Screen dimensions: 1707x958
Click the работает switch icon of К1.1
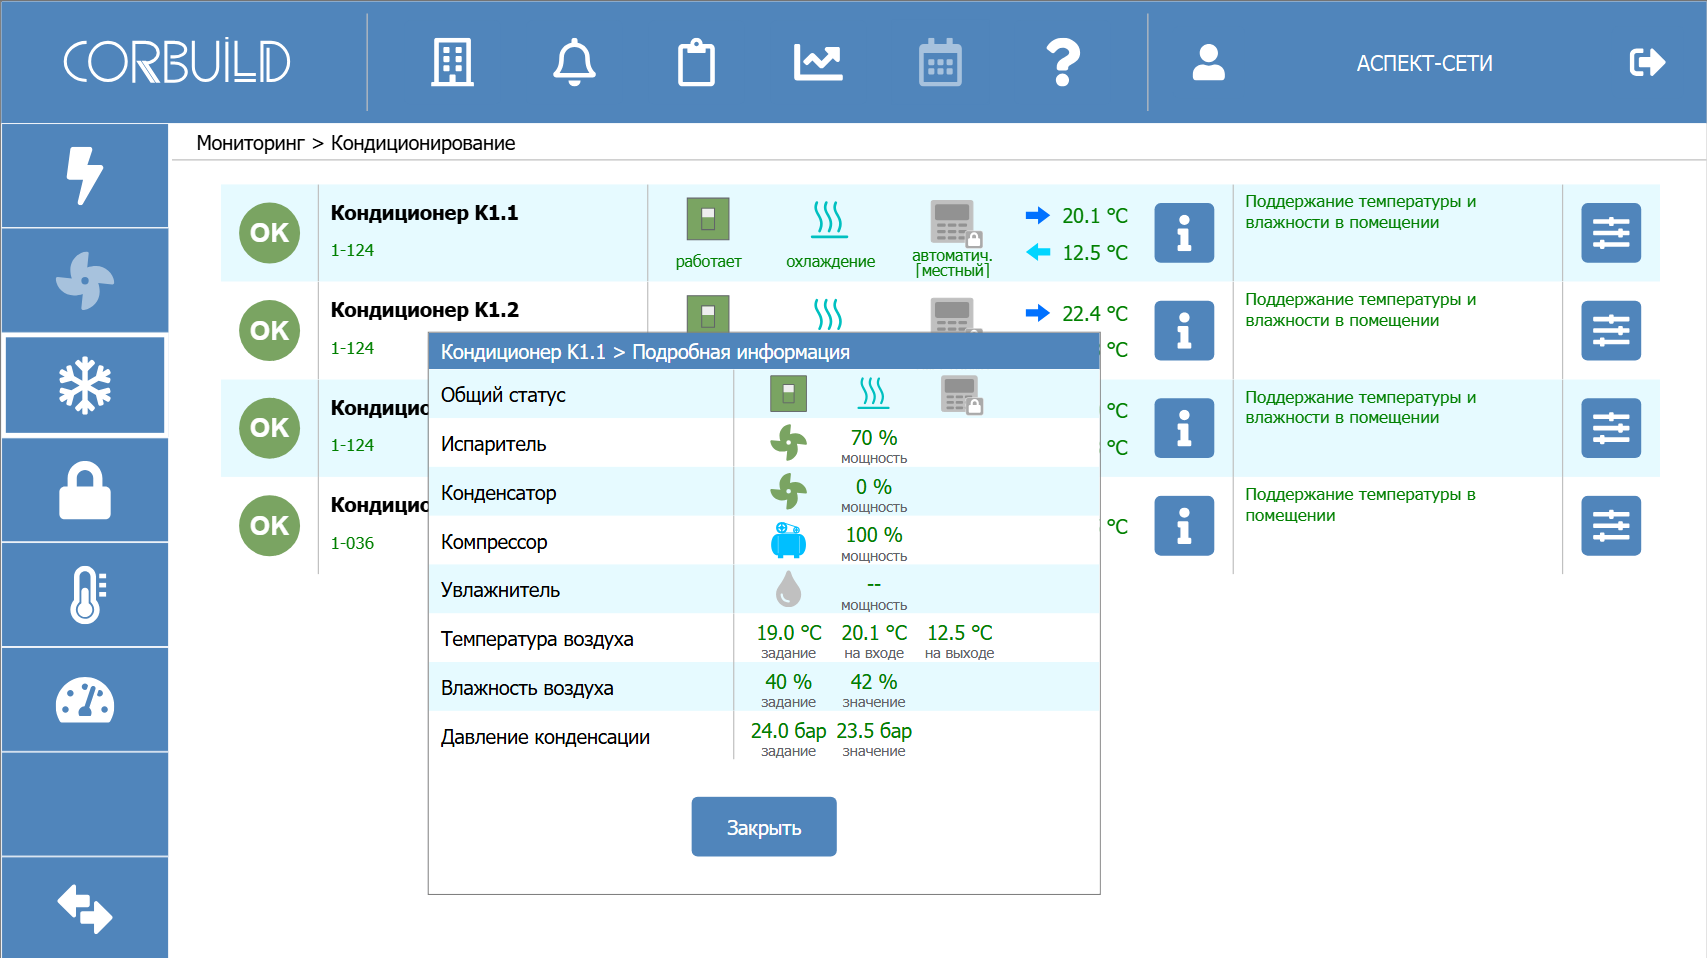pos(708,219)
